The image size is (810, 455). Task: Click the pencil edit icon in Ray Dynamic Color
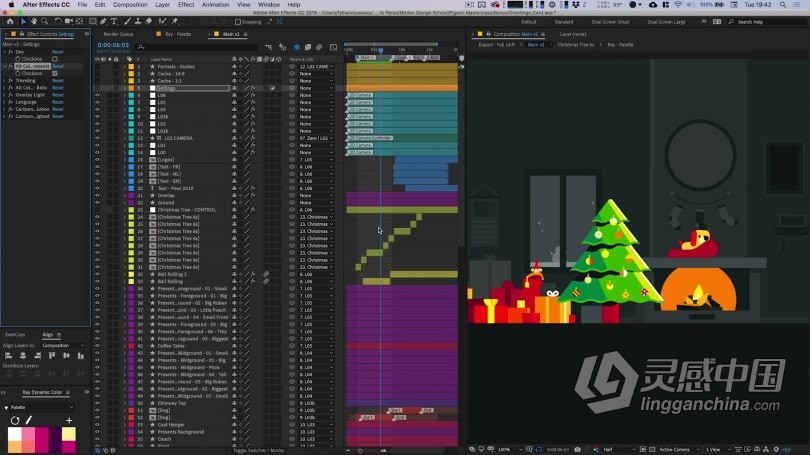[x=28, y=420]
